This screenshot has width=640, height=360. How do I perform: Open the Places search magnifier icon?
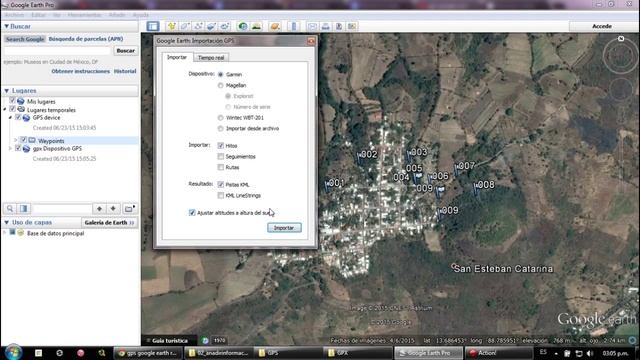[10, 209]
